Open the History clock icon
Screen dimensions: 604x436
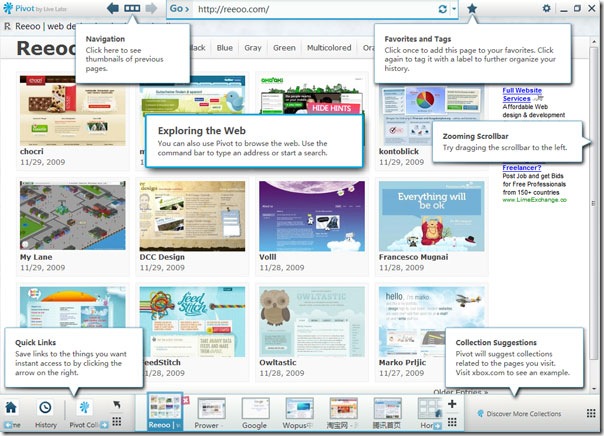pos(45,407)
